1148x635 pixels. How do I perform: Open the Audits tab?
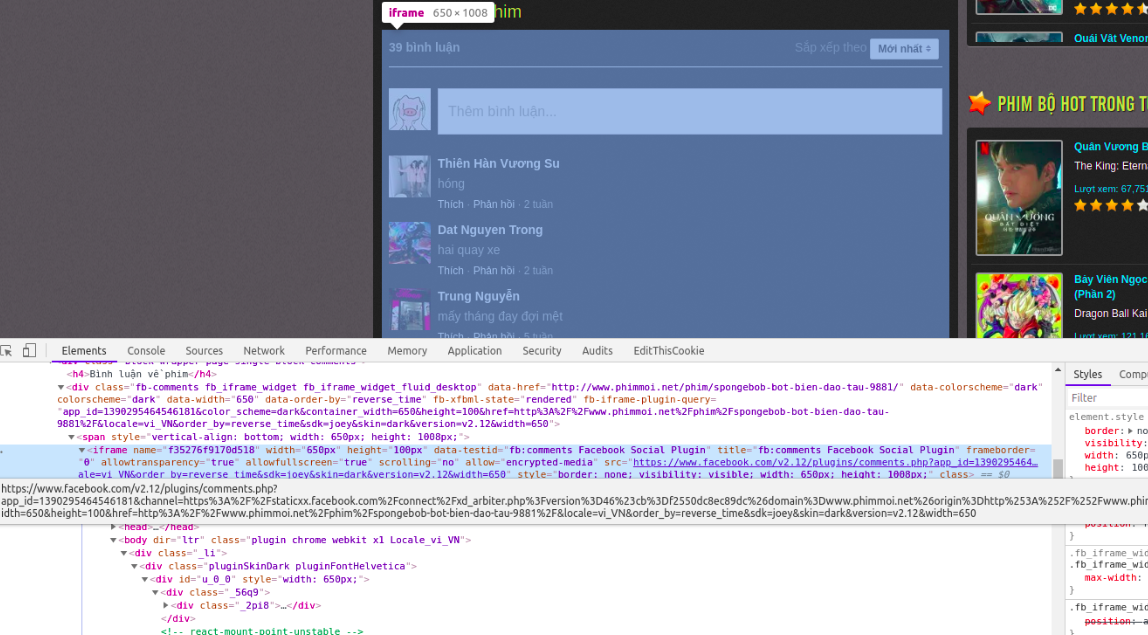(x=597, y=351)
